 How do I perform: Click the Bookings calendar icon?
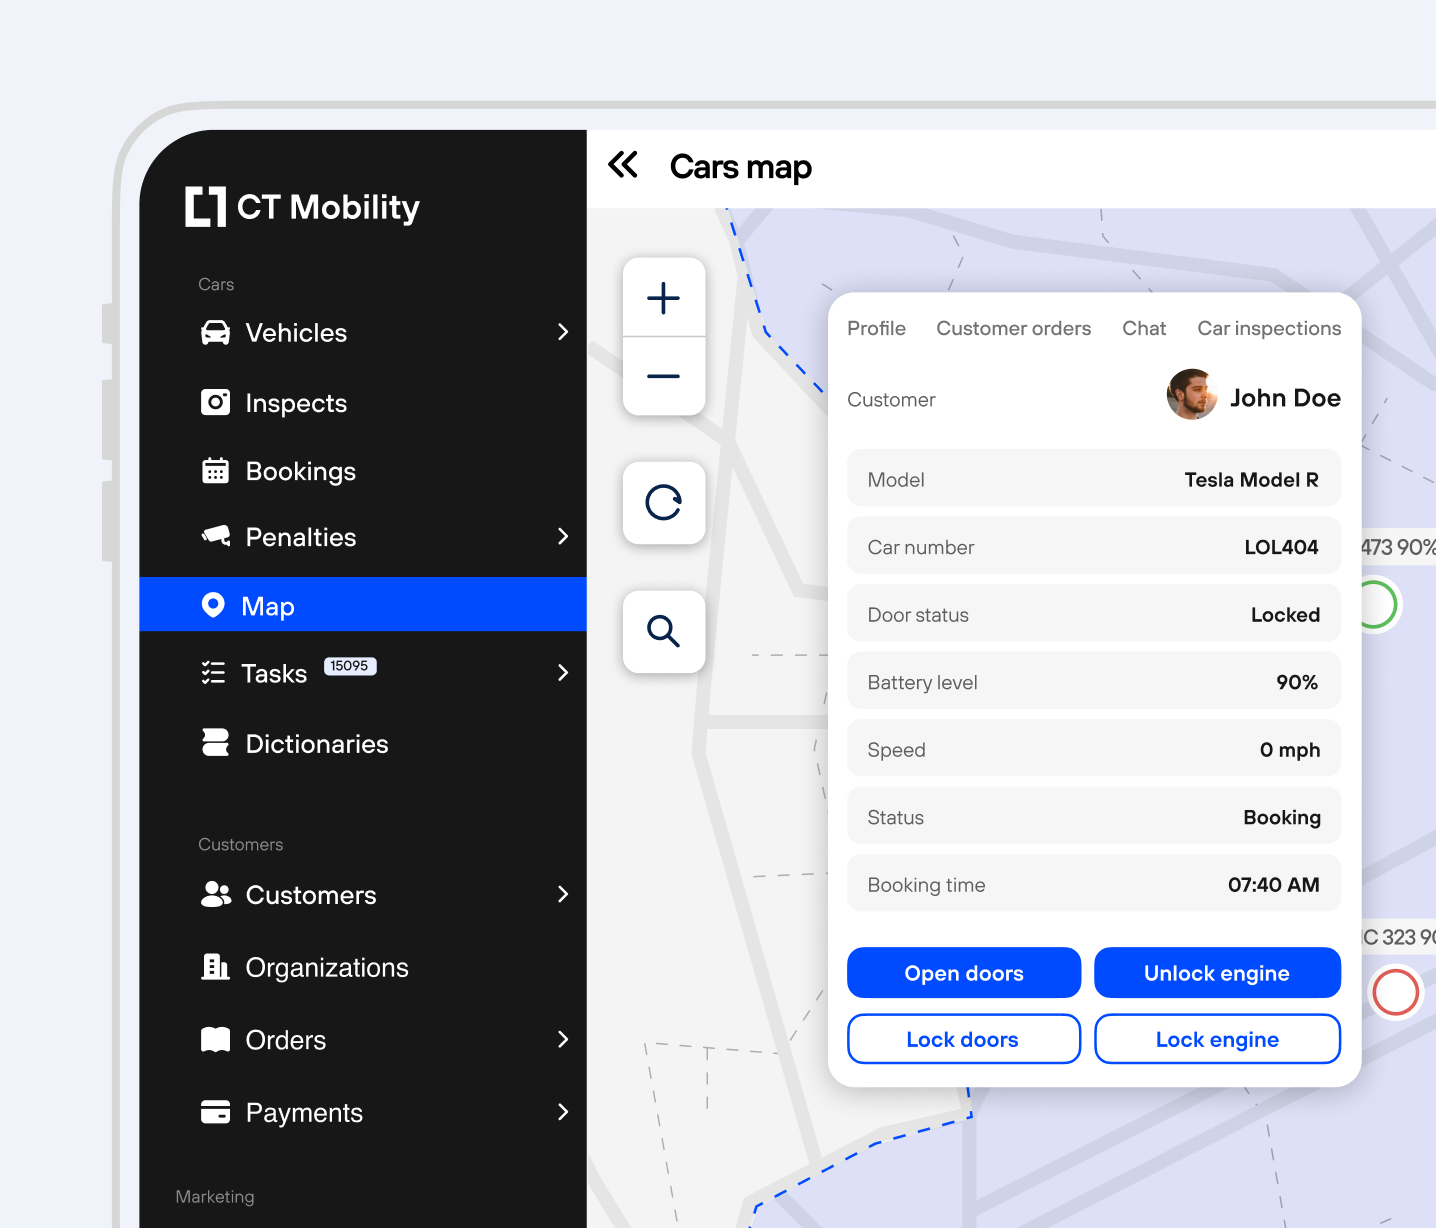(x=215, y=471)
